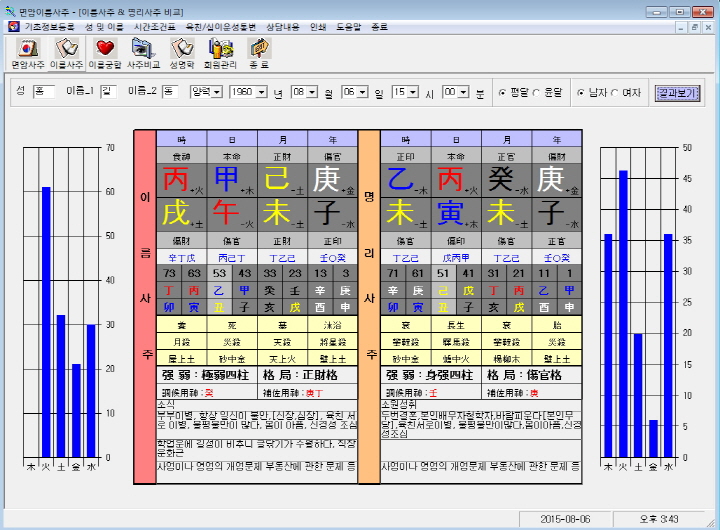The width and height of the screenshot is (720, 530).
Task: Click the 火 bar in the left chart
Action: (46, 322)
